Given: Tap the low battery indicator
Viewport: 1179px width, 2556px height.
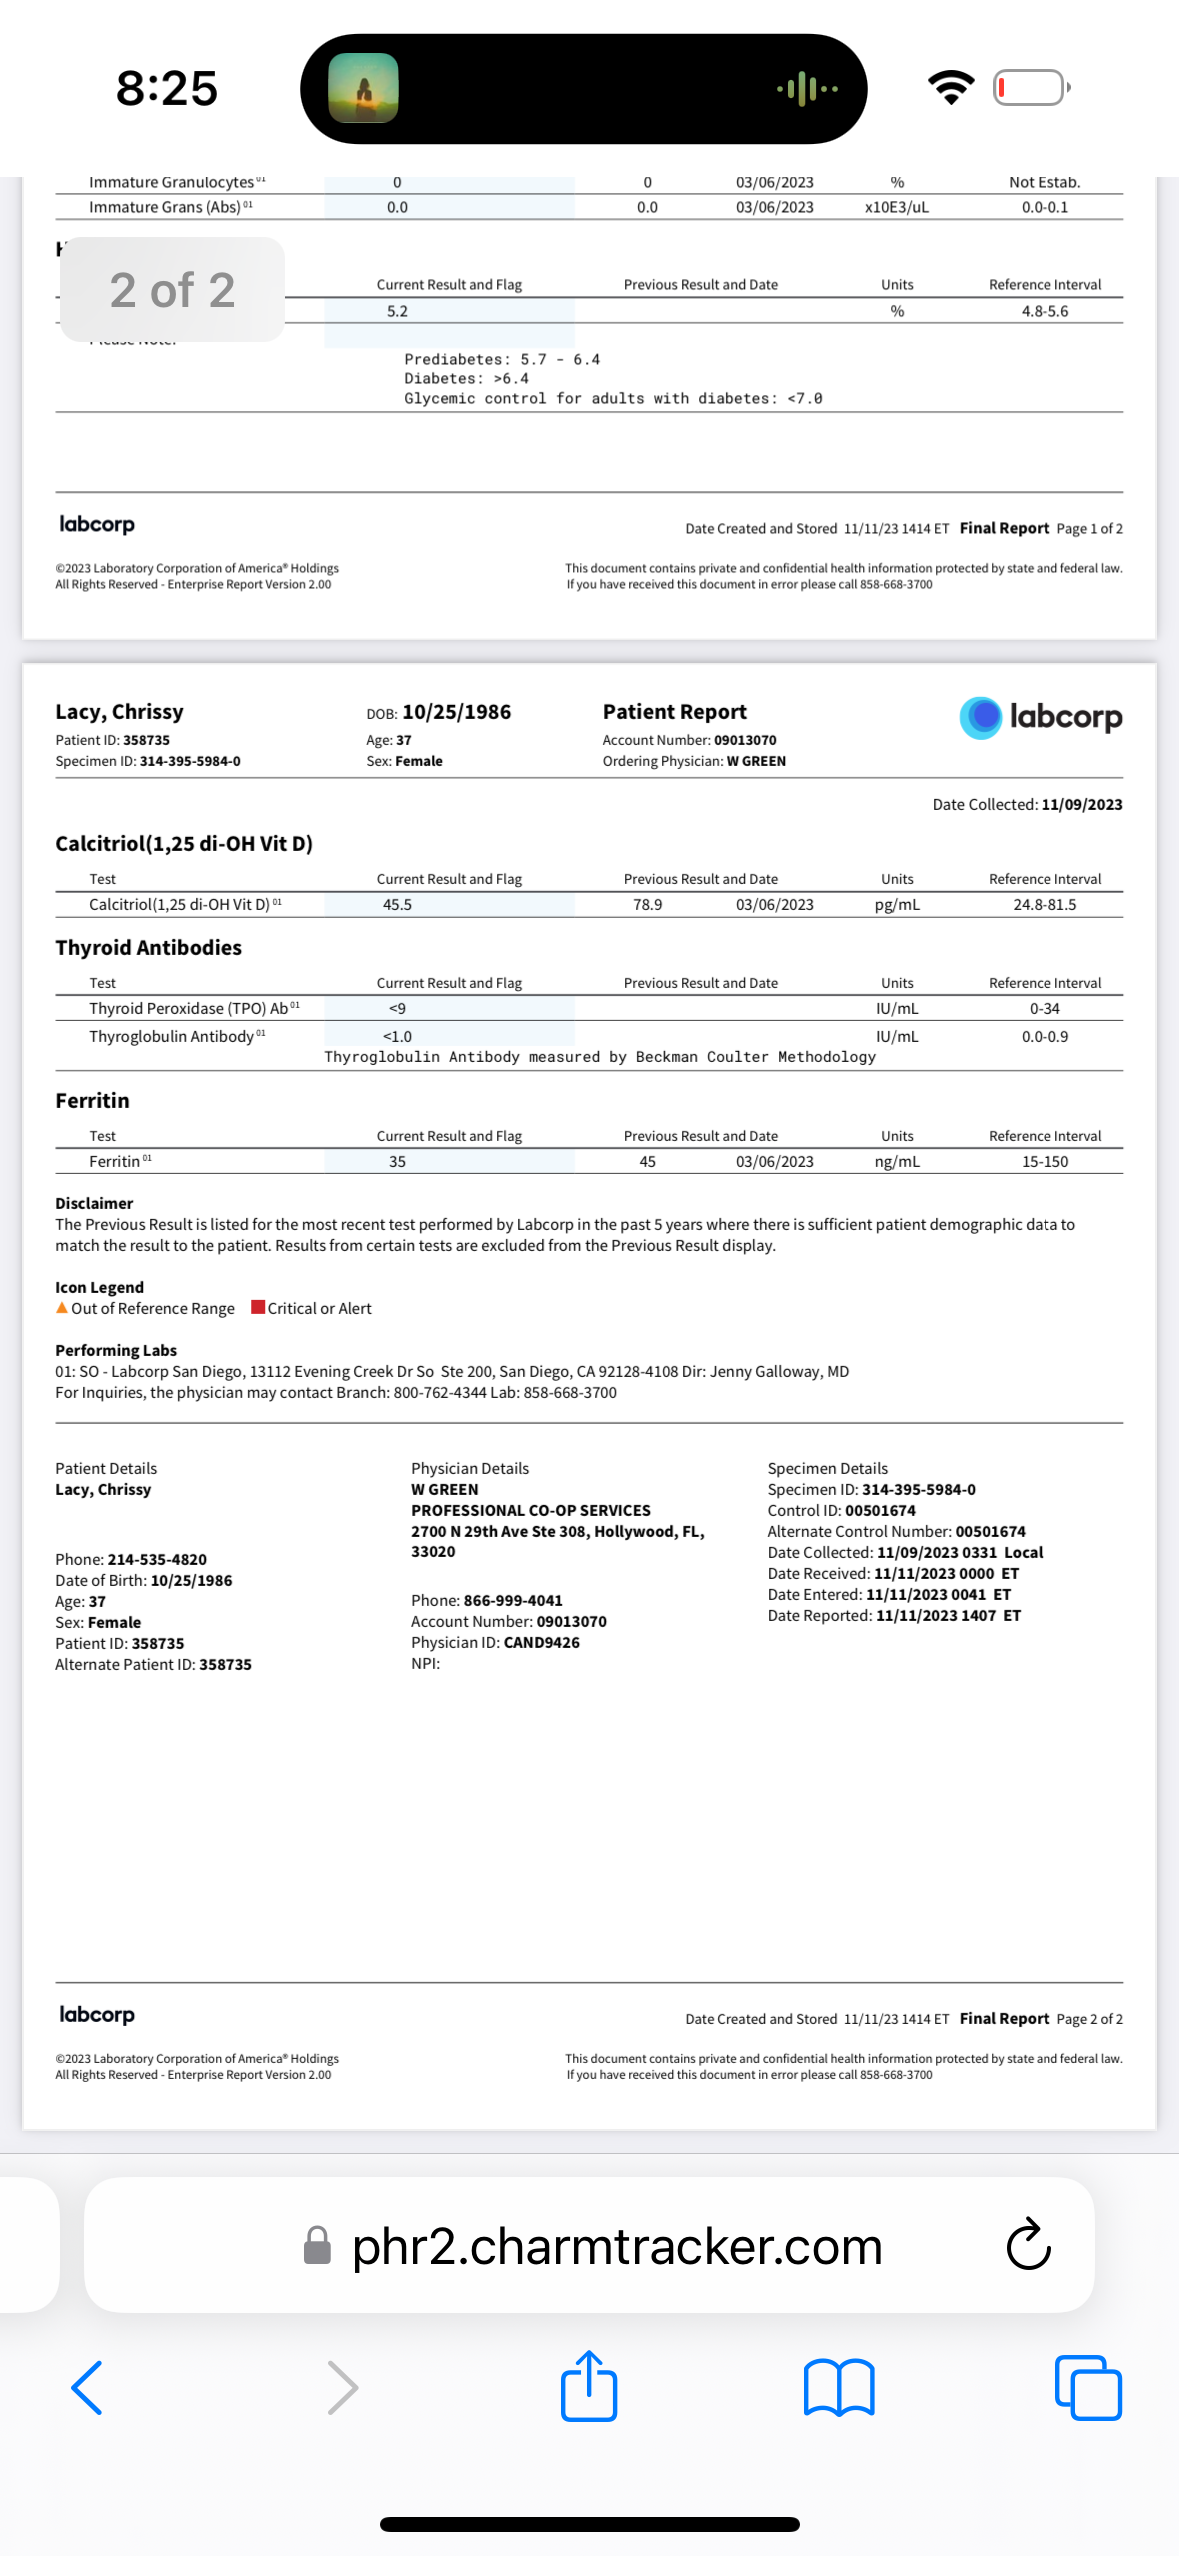Looking at the screenshot, I should coord(1031,88).
